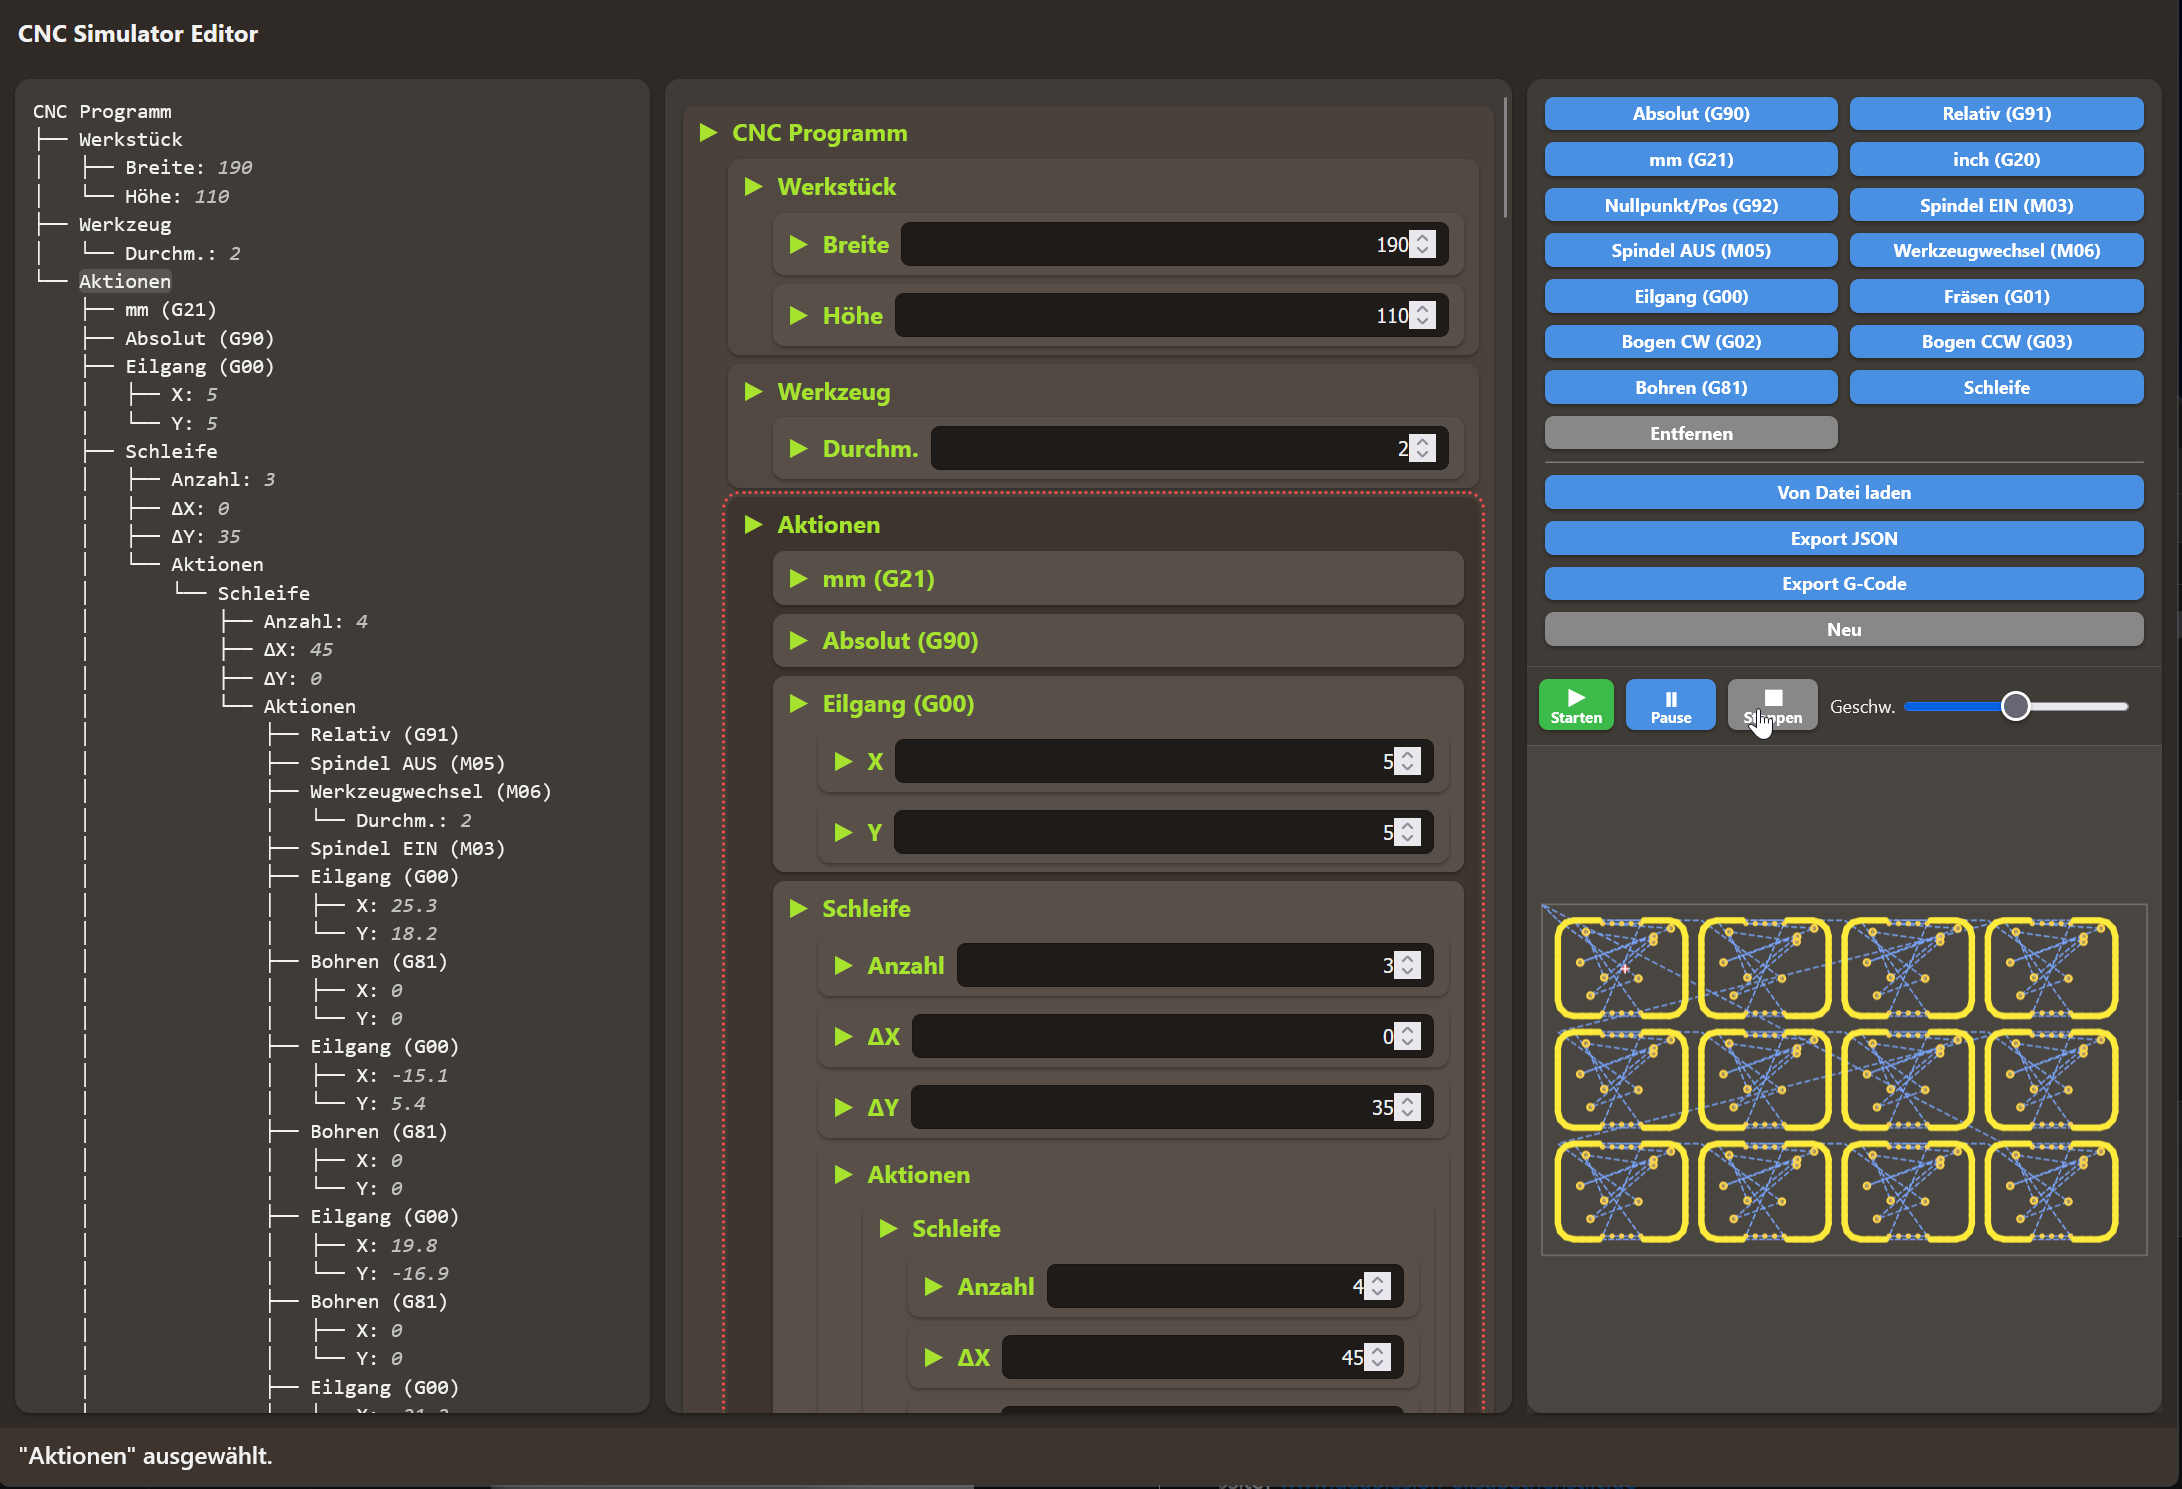2182x1489 pixels.
Task: Click the Eilgang X spinner arrows
Action: coord(1408,761)
